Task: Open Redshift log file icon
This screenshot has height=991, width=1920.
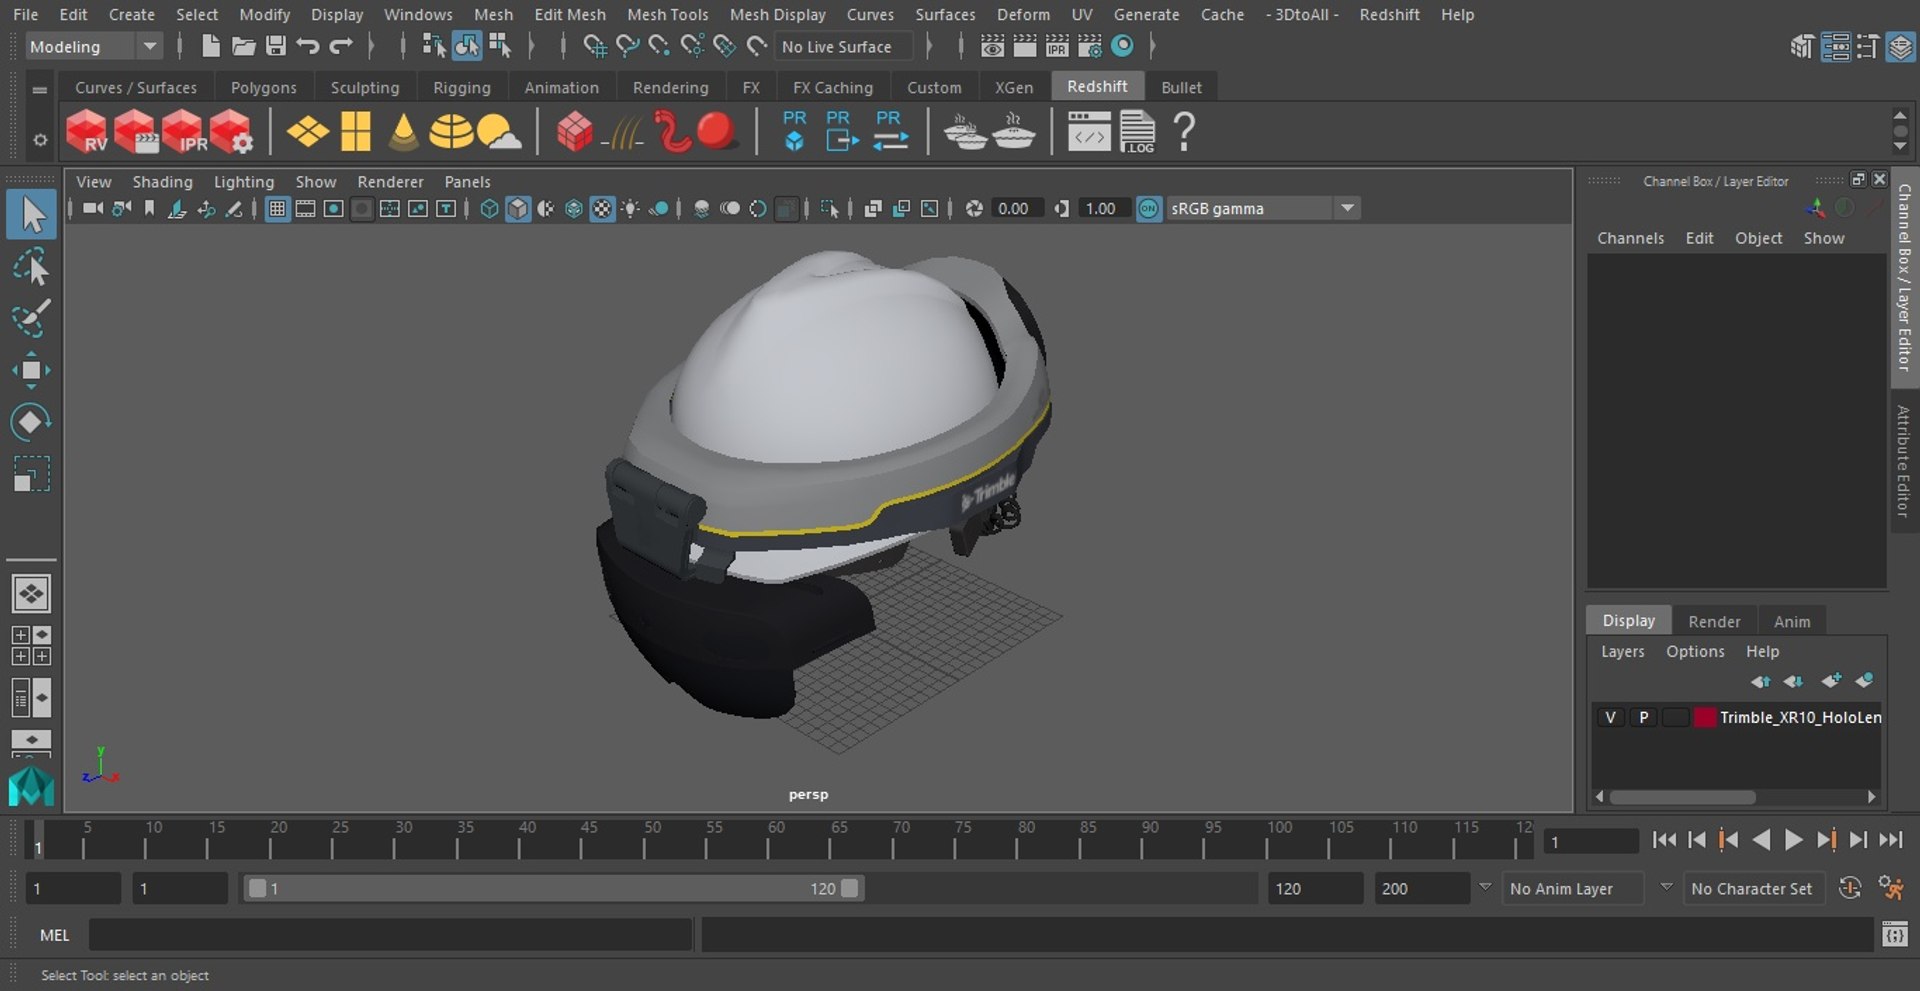Action: 1137,131
